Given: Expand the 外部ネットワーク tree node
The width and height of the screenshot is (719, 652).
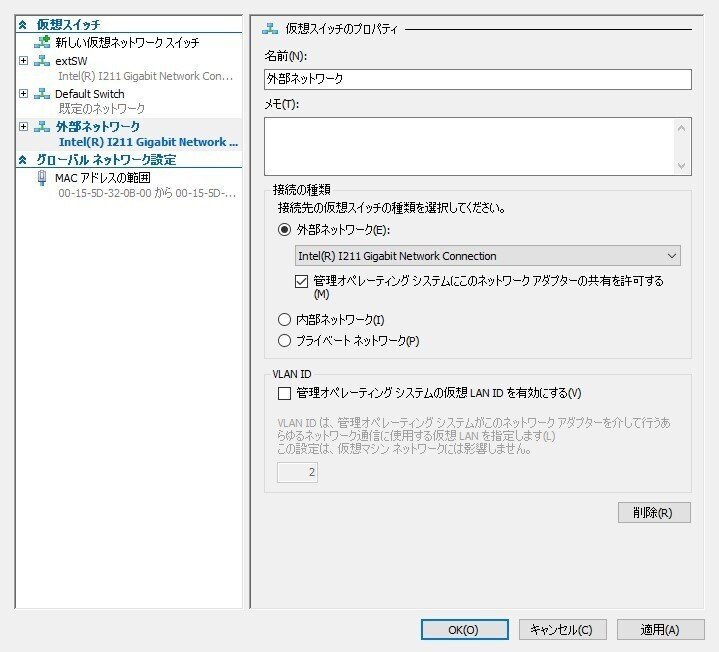Looking at the screenshot, I should click(23, 127).
